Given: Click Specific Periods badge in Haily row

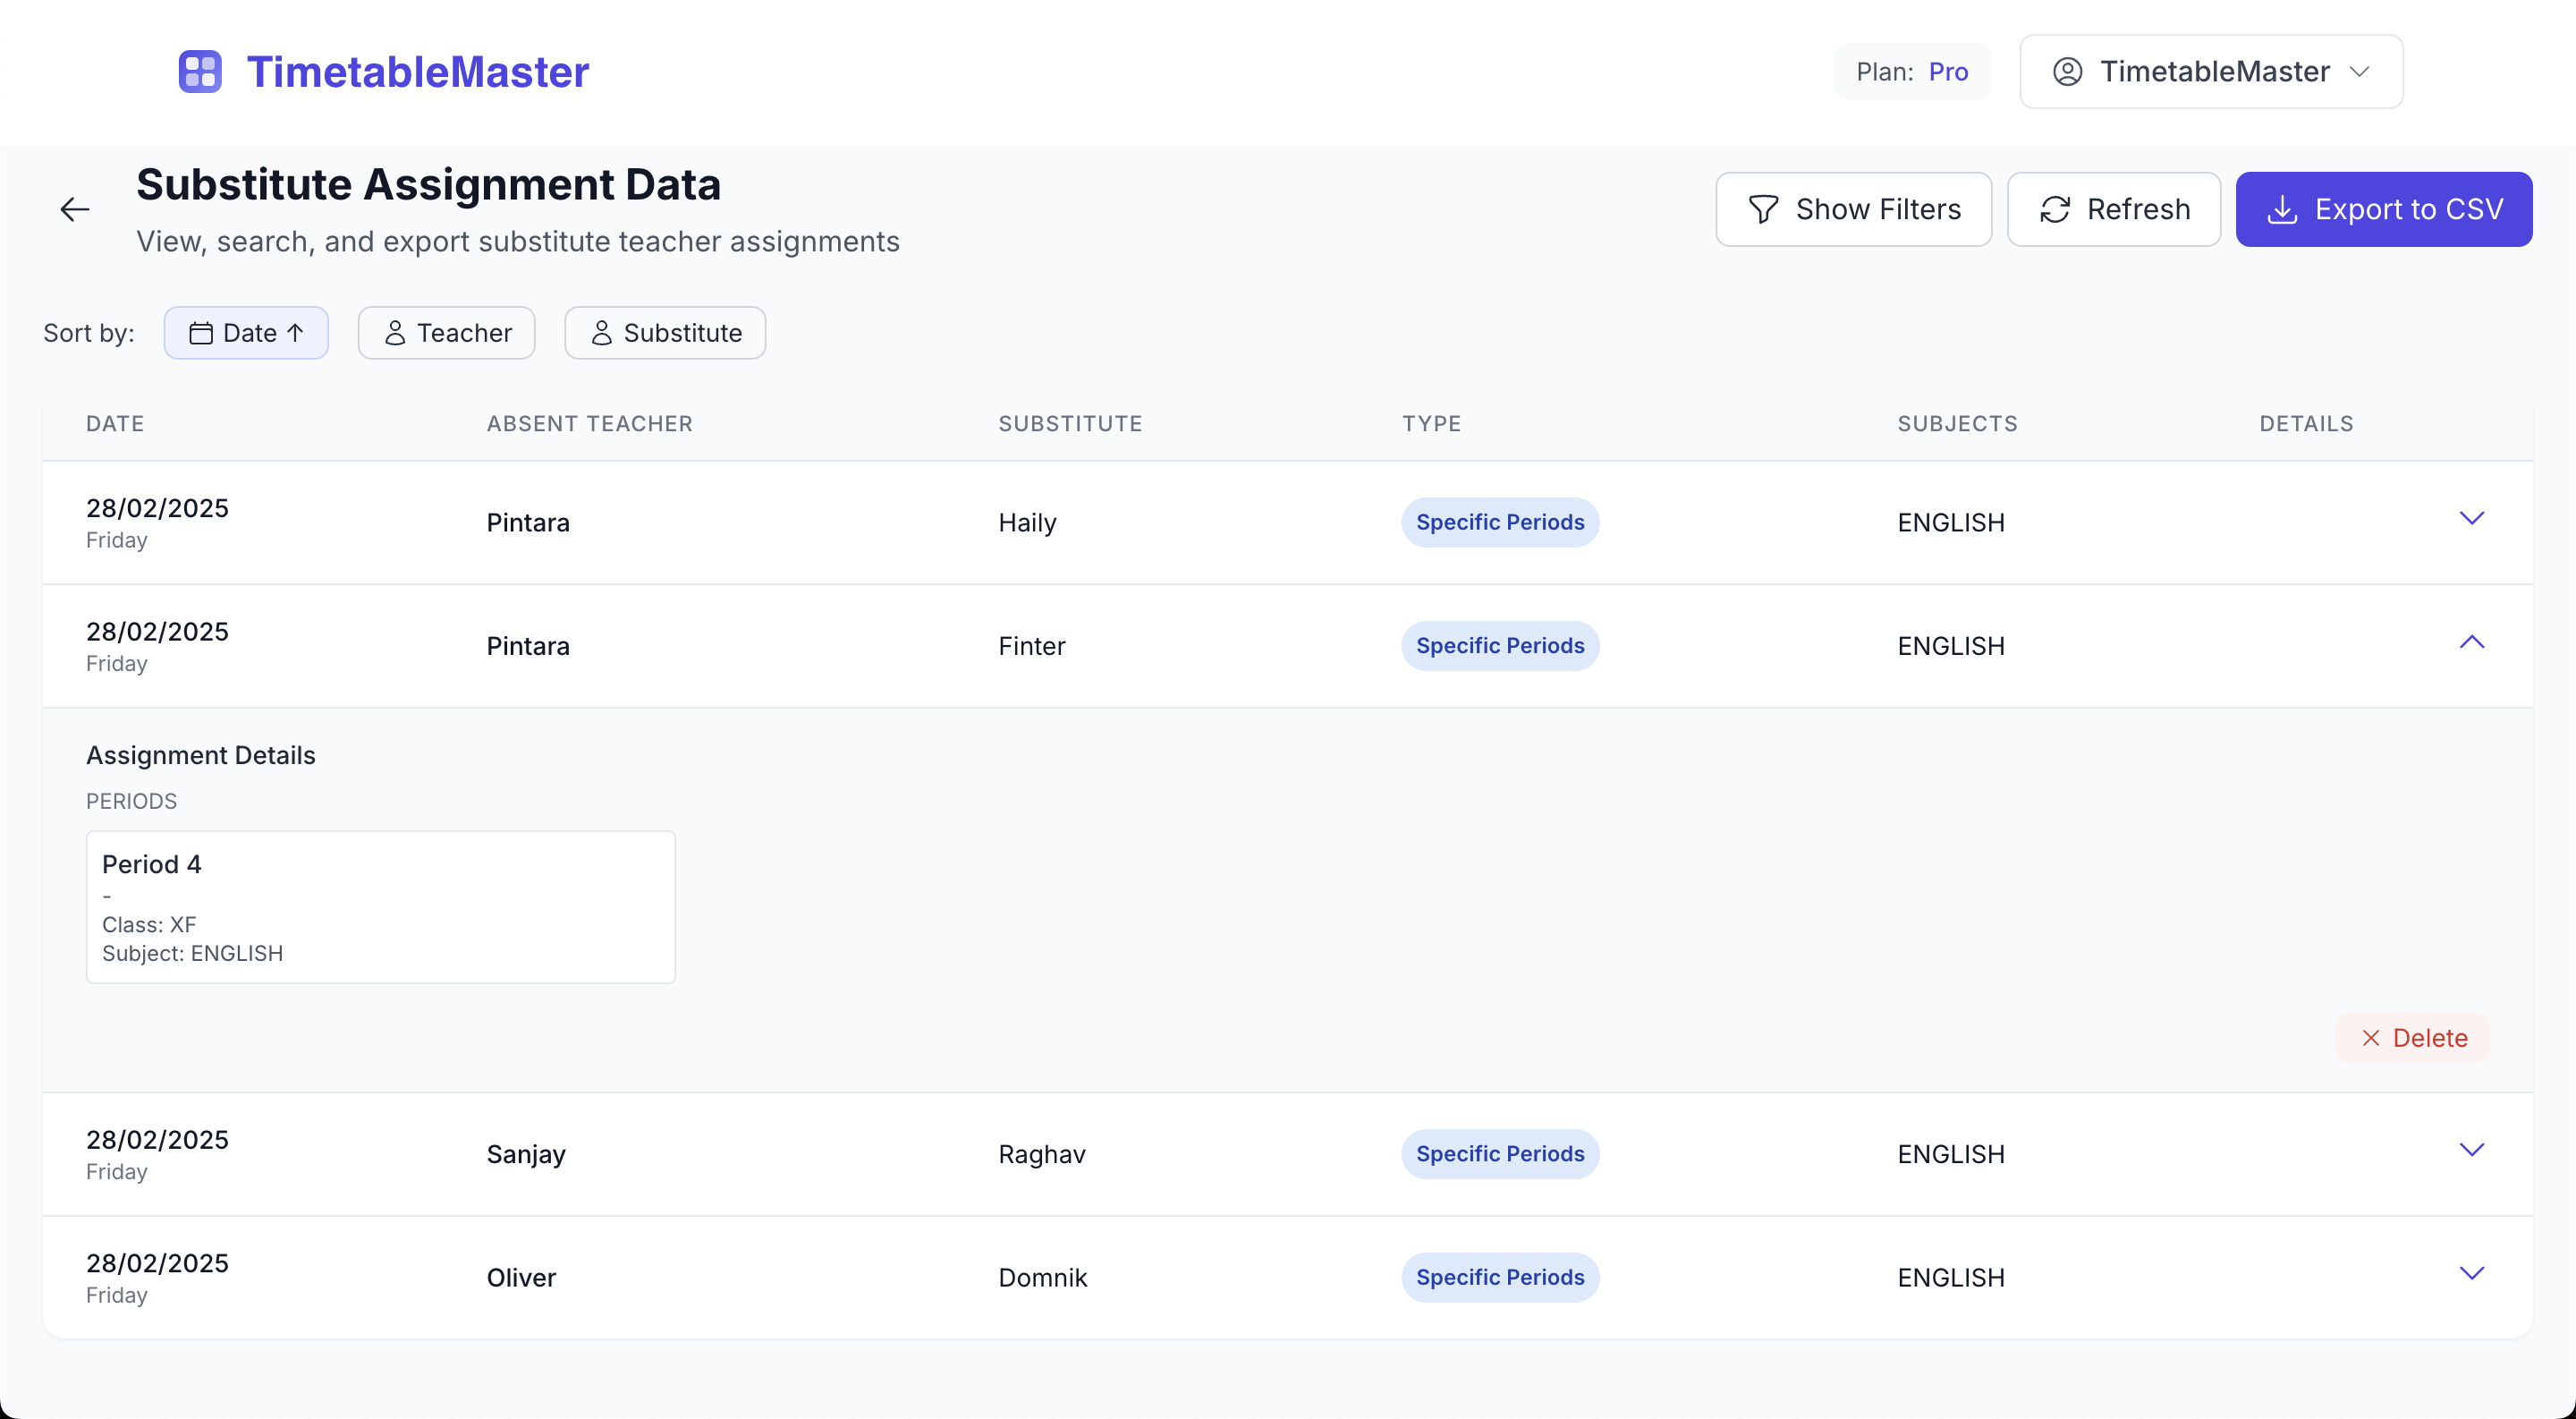Looking at the screenshot, I should [1500, 522].
